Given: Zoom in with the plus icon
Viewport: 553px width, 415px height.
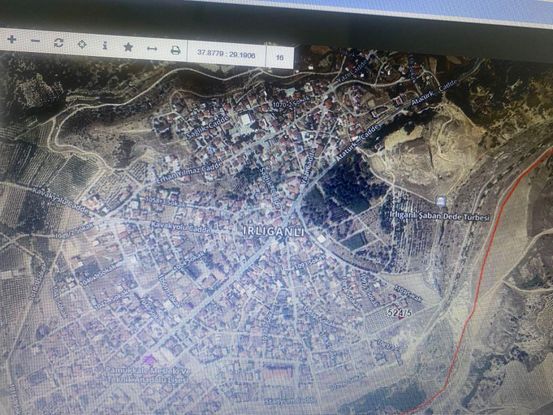Looking at the screenshot, I should (x=12, y=39).
